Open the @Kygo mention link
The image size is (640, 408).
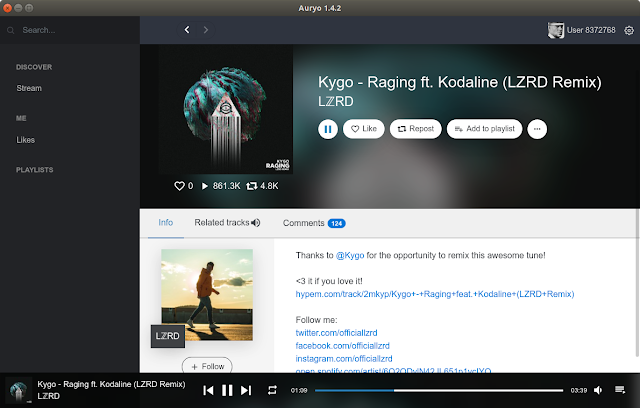pos(350,255)
